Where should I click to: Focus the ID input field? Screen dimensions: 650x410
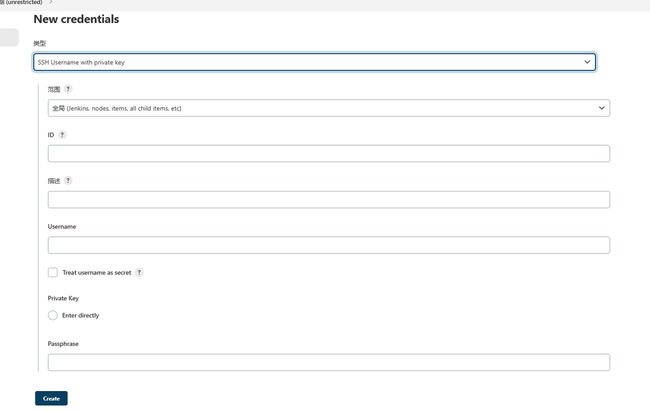click(329, 154)
